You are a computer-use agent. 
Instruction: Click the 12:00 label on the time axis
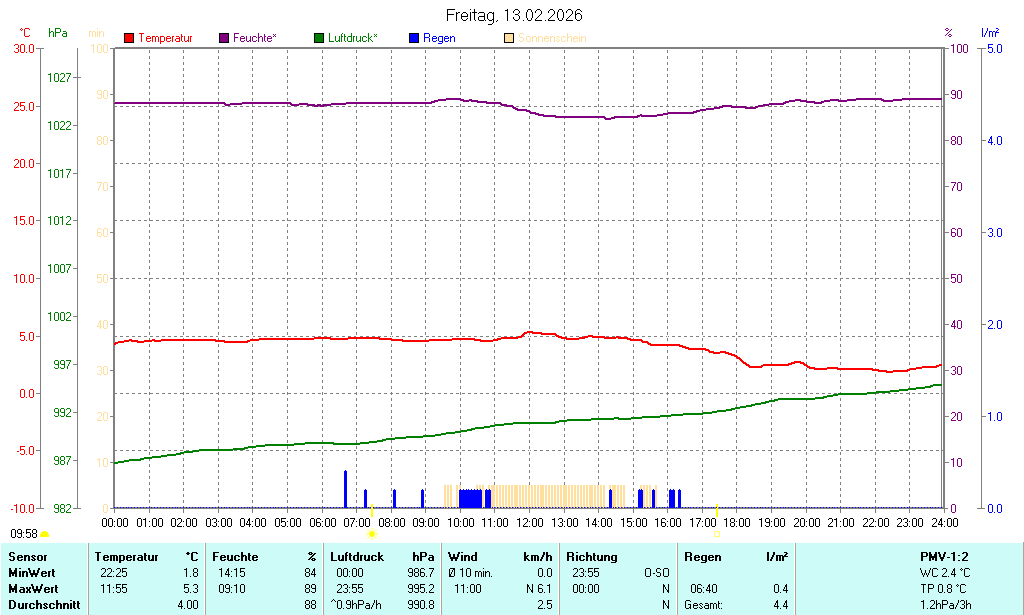pos(529,522)
